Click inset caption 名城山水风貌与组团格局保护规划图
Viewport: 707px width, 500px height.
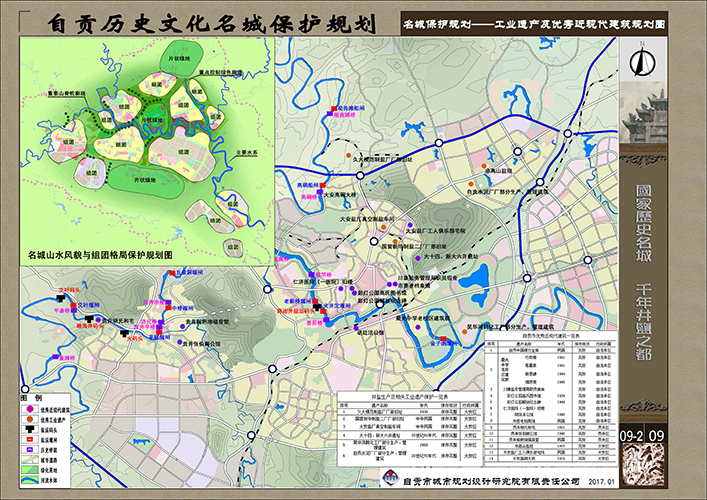[x=100, y=255]
